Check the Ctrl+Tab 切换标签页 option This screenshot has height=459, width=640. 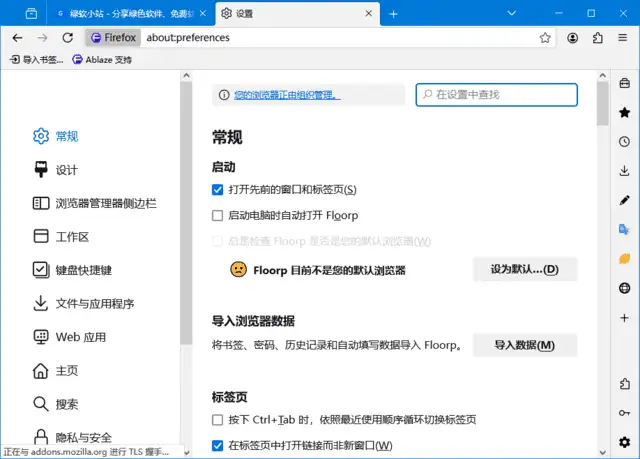pos(218,420)
